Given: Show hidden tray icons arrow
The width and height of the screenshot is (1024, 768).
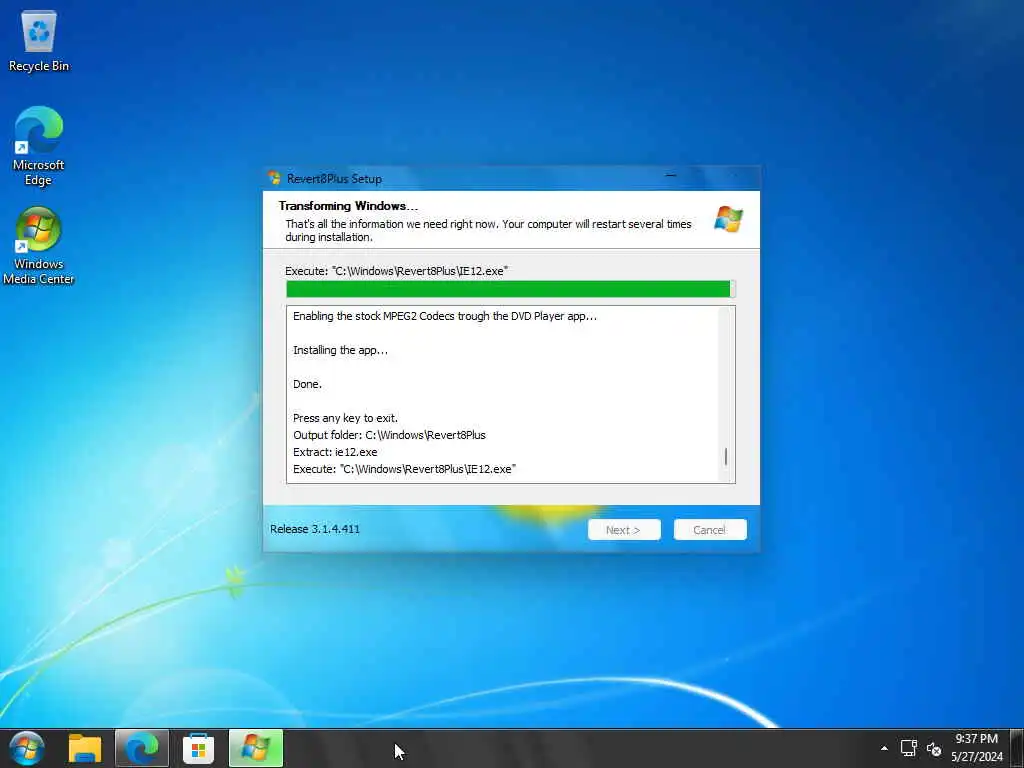Looking at the screenshot, I should (884, 748).
